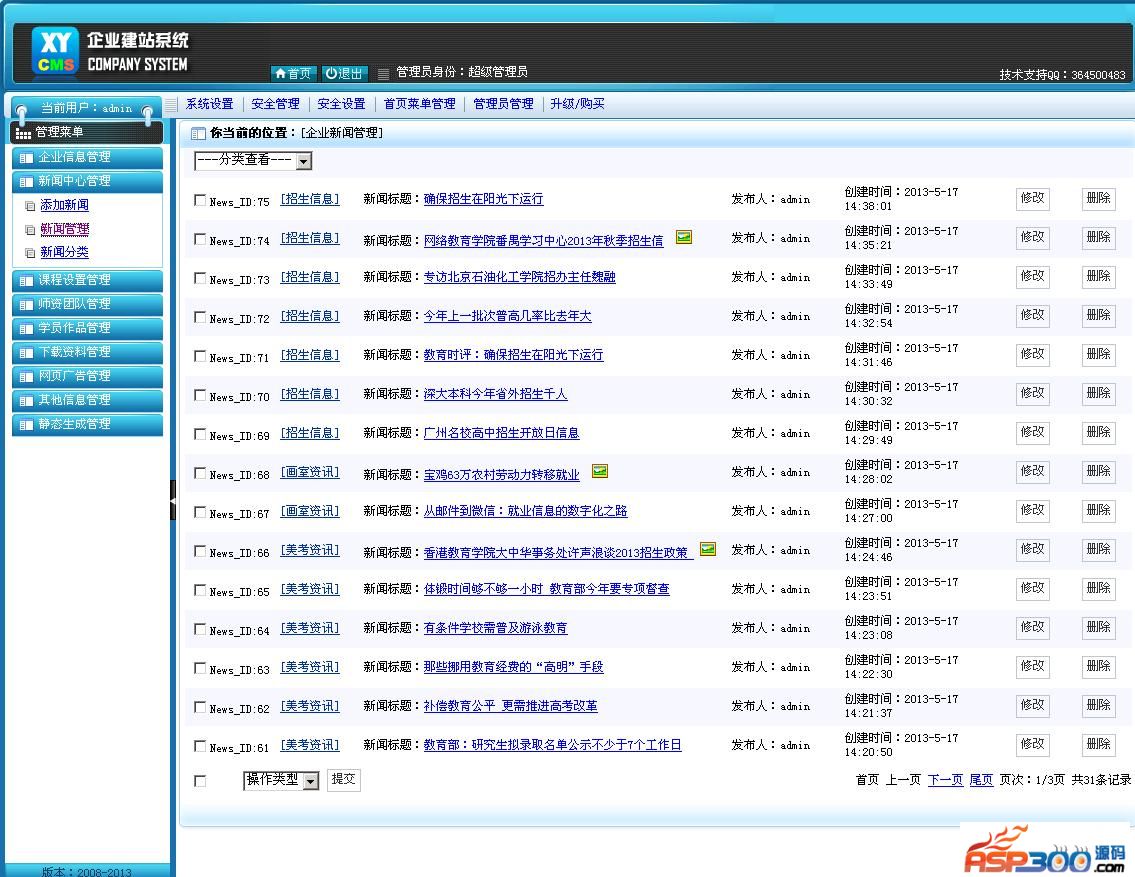Go to 下一页 in the pagination
The image size is (1135, 877).
click(944, 780)
